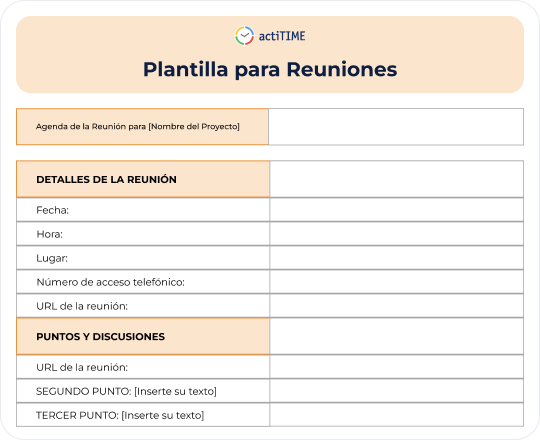Click the empty field next to Fecha
540x440 pixels.
tap(396, 210)
